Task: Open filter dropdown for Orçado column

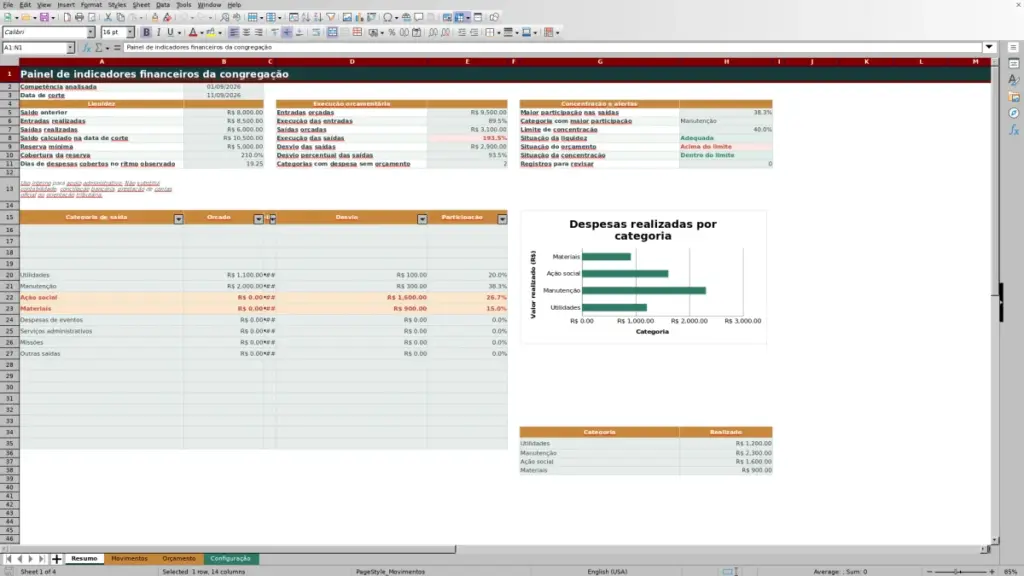Action: (x=259, y=219)
